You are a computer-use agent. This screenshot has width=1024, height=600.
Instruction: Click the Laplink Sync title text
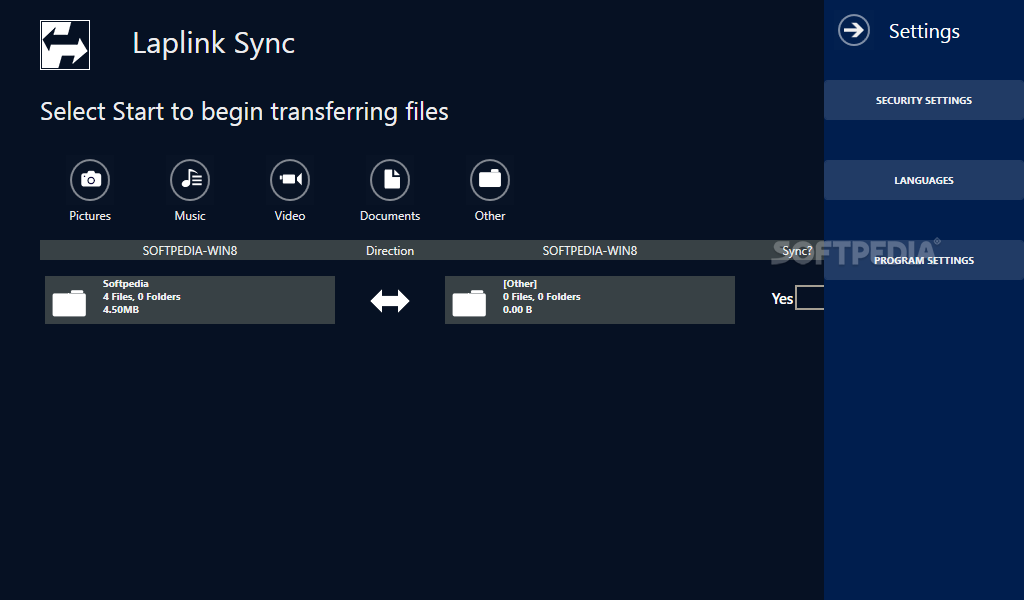(214, 44)
